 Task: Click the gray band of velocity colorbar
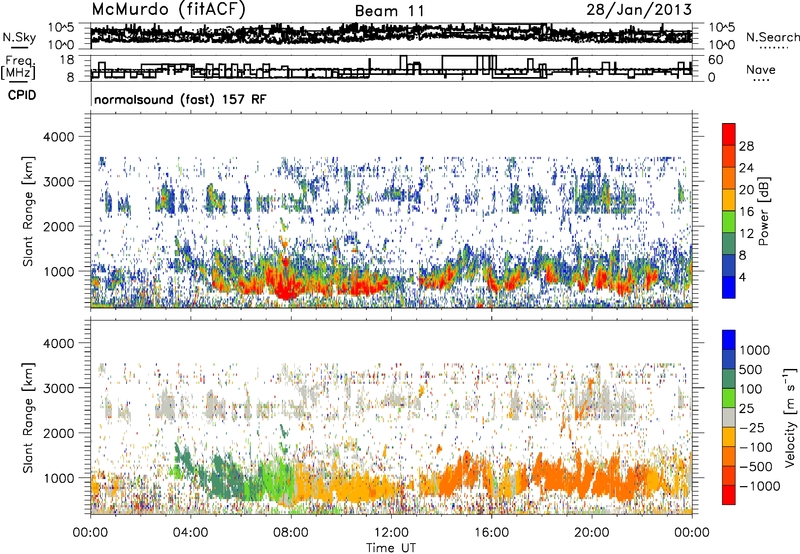click(x=729, y=418)
